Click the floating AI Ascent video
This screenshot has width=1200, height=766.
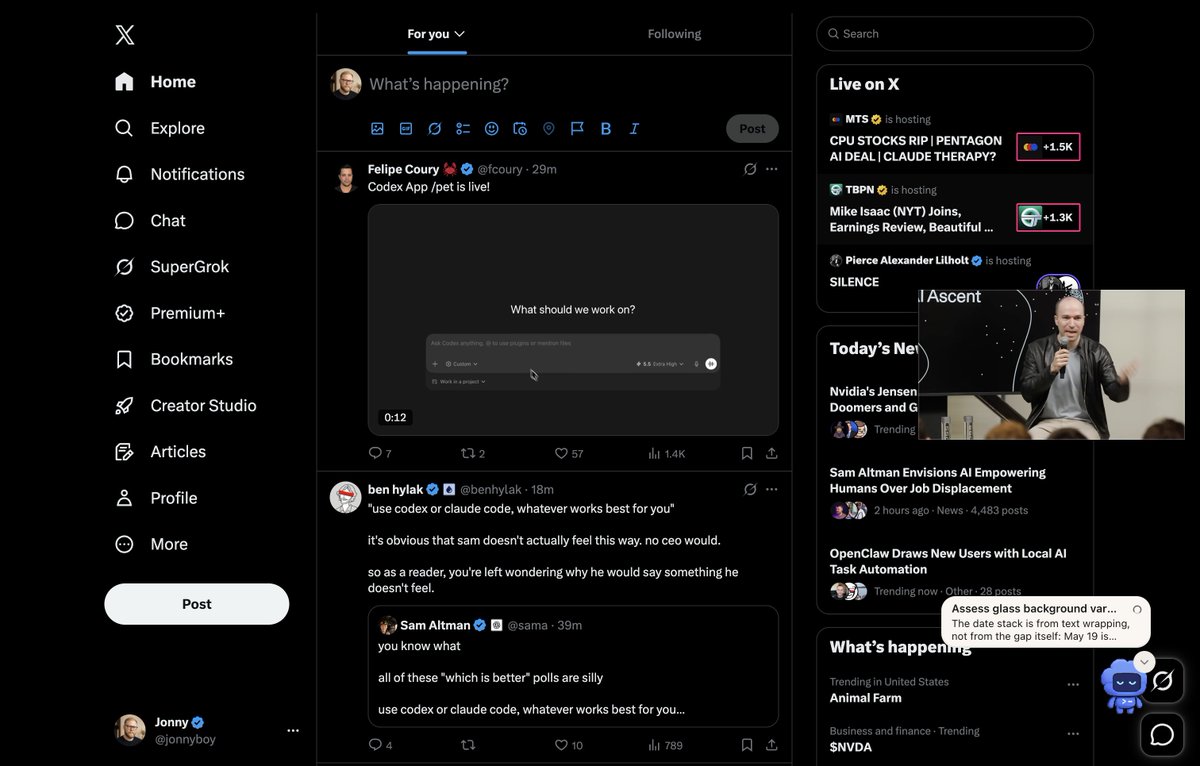[1051, 365]
